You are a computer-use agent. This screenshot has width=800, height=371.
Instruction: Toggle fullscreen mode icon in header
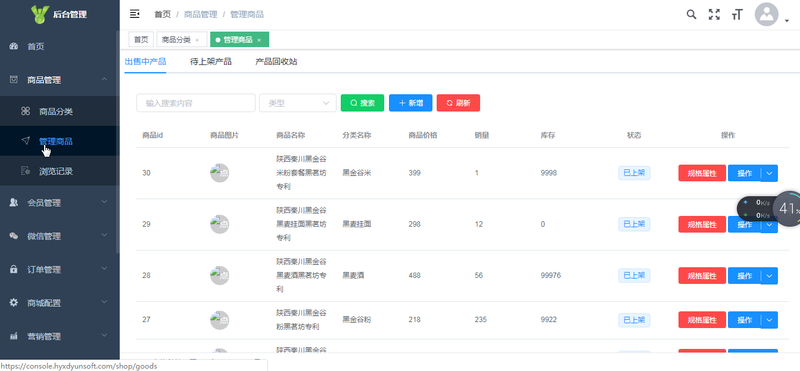point(714,15)
